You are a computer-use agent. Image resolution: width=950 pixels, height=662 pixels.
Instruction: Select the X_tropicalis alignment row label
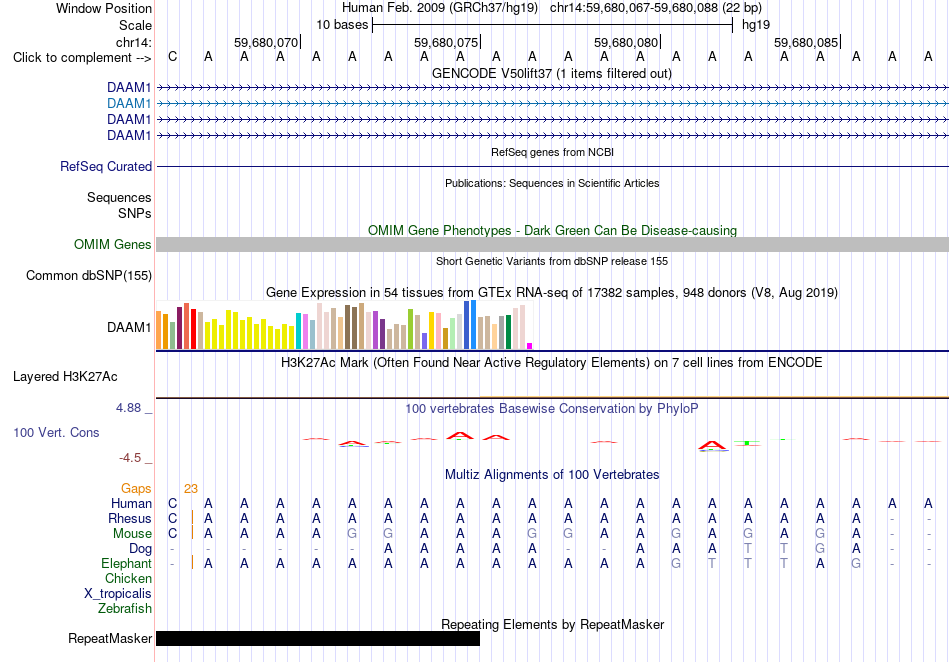point(118,594)
